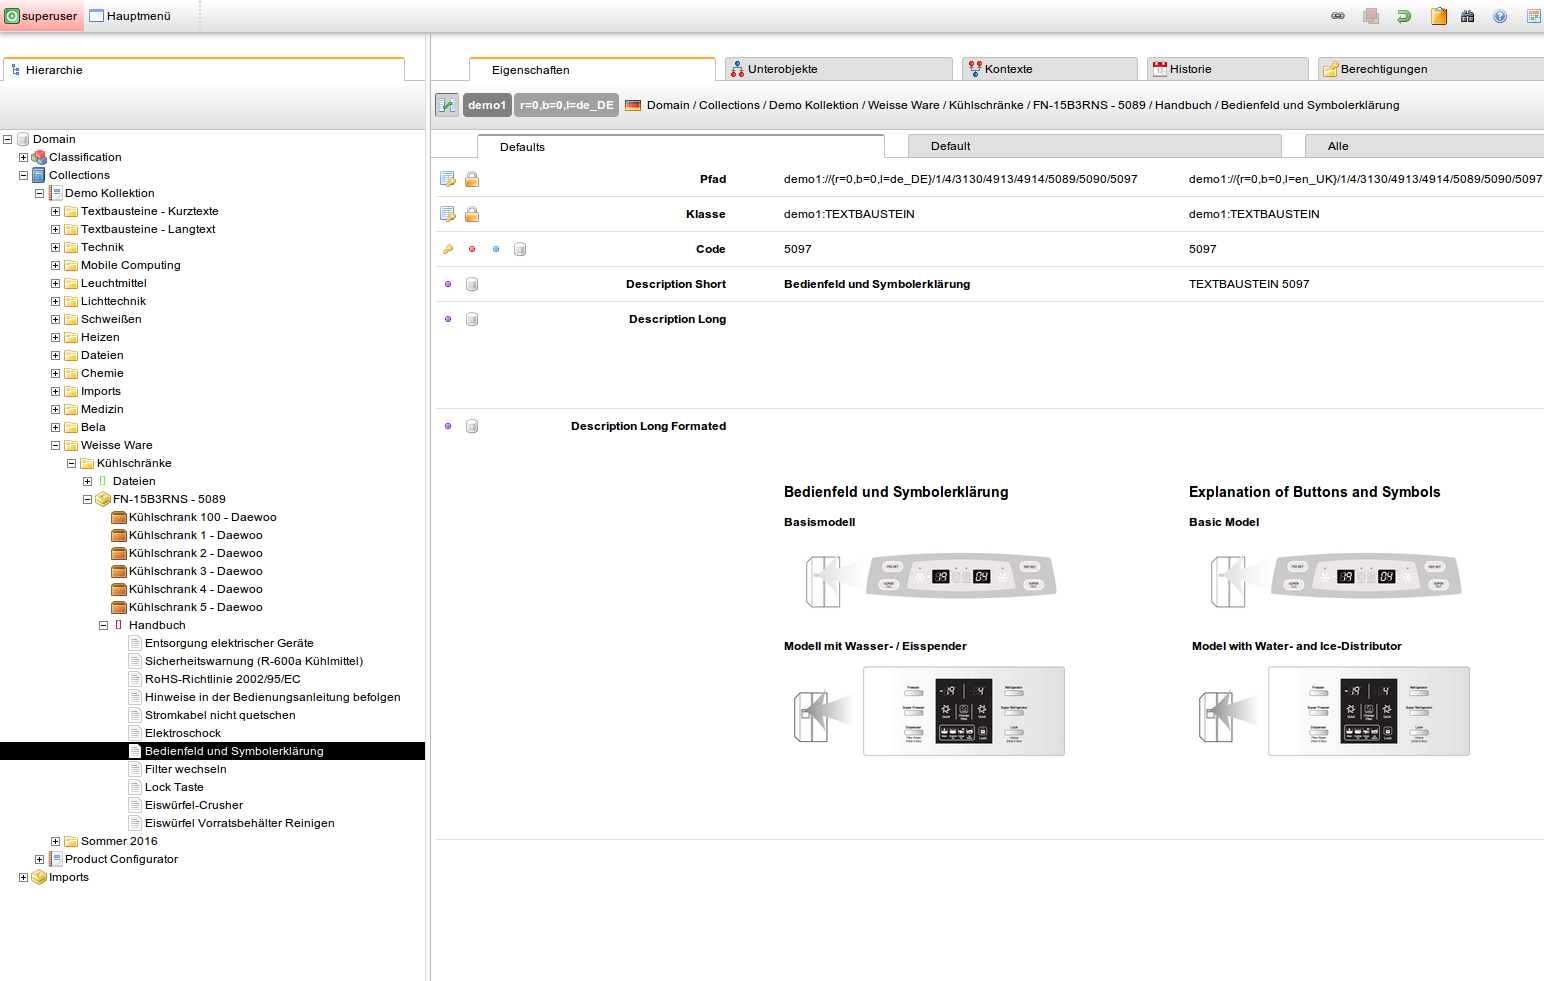Click the chain link icon in top toolbar

coord(1338,16)
